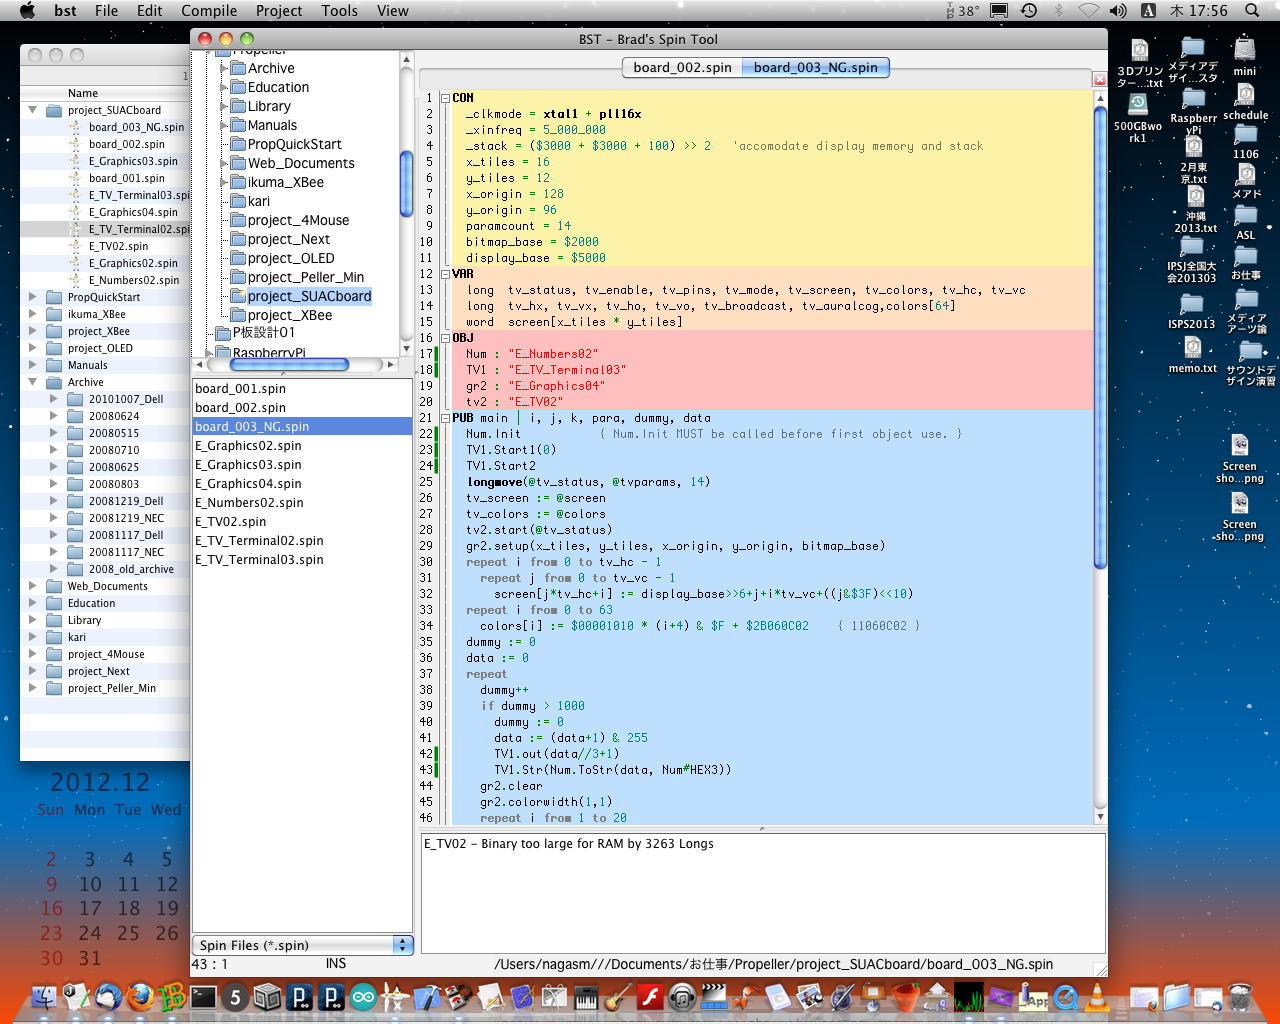This screenshot has width=1280, height=1024.
Task: Select E_TV_Terminal03.spin in file list
Action: [x=259, y=560]
